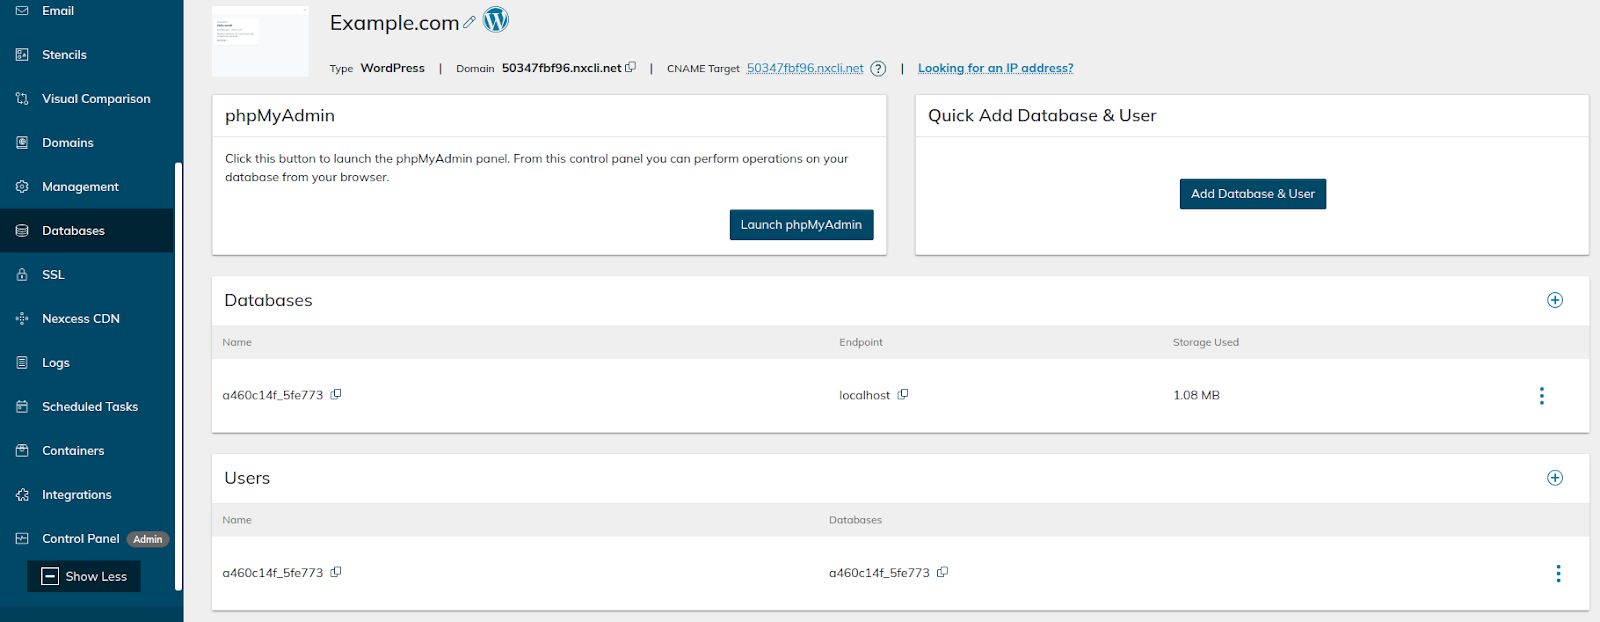Click the Scheduled Tasks calendar icon

point(22,407)
